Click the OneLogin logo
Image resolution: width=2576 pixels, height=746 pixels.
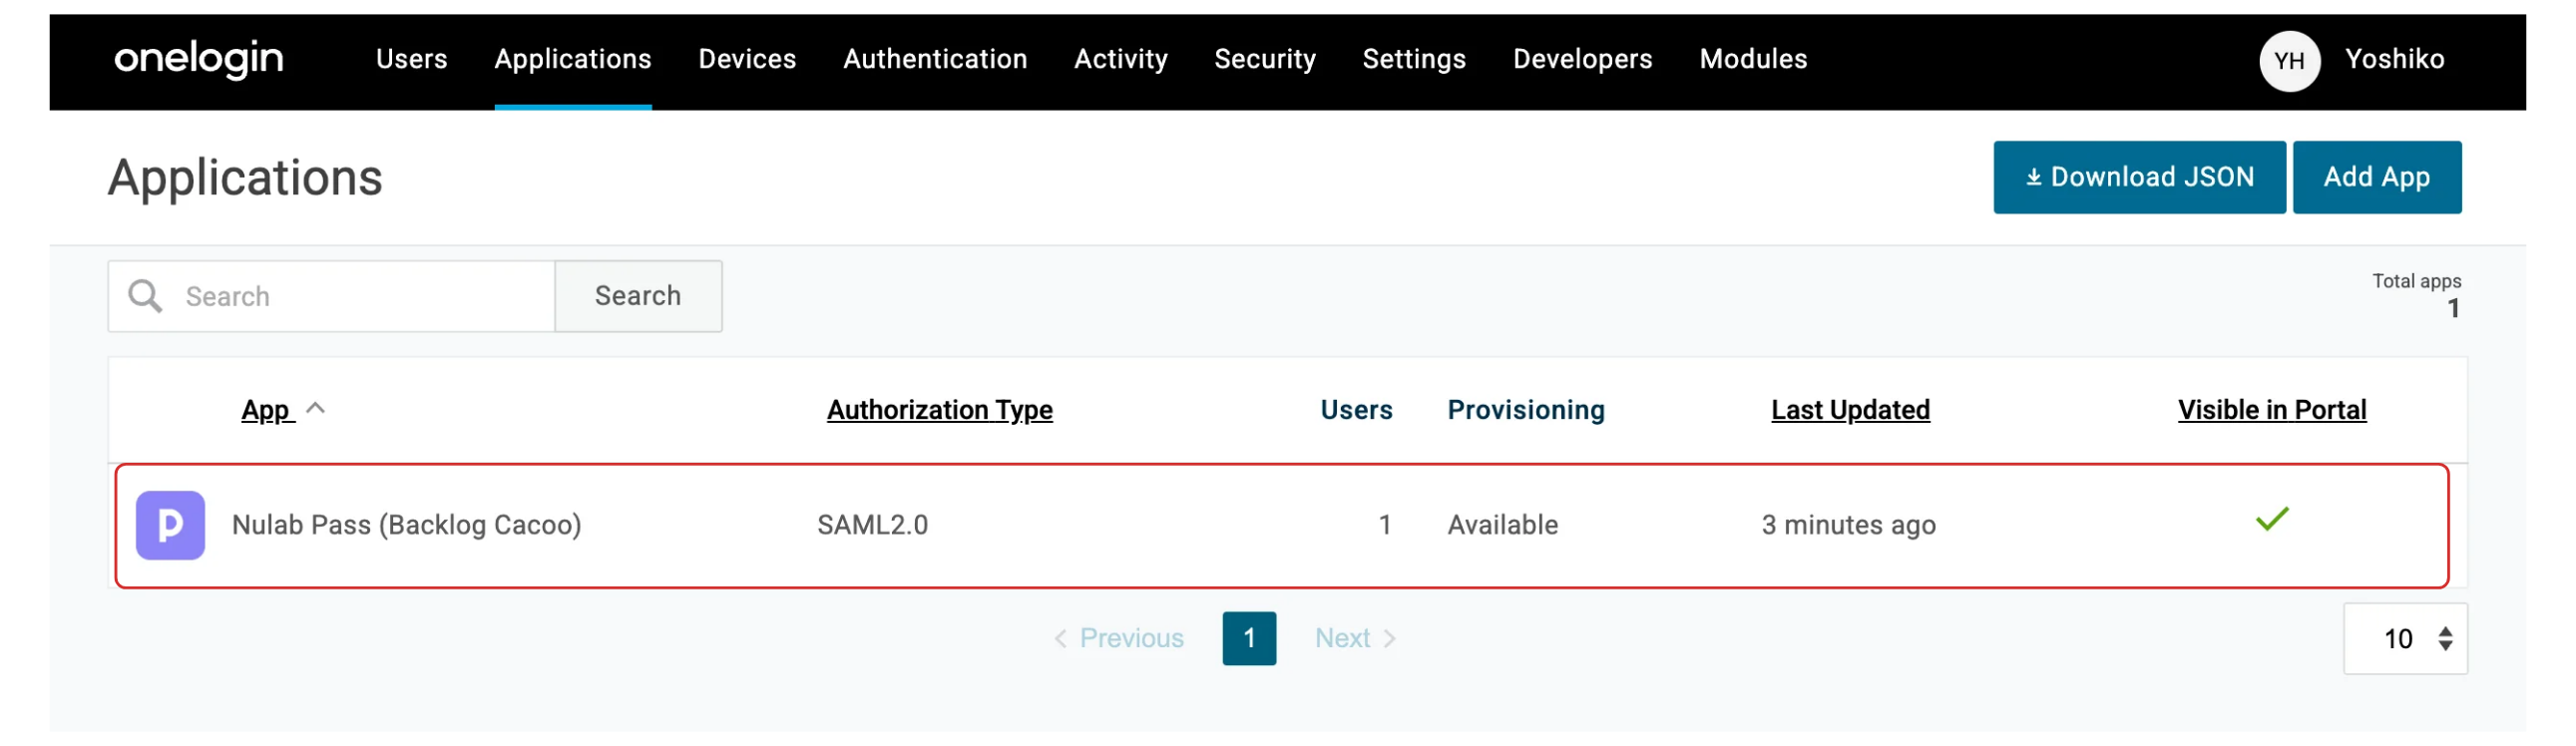point(198,59)
